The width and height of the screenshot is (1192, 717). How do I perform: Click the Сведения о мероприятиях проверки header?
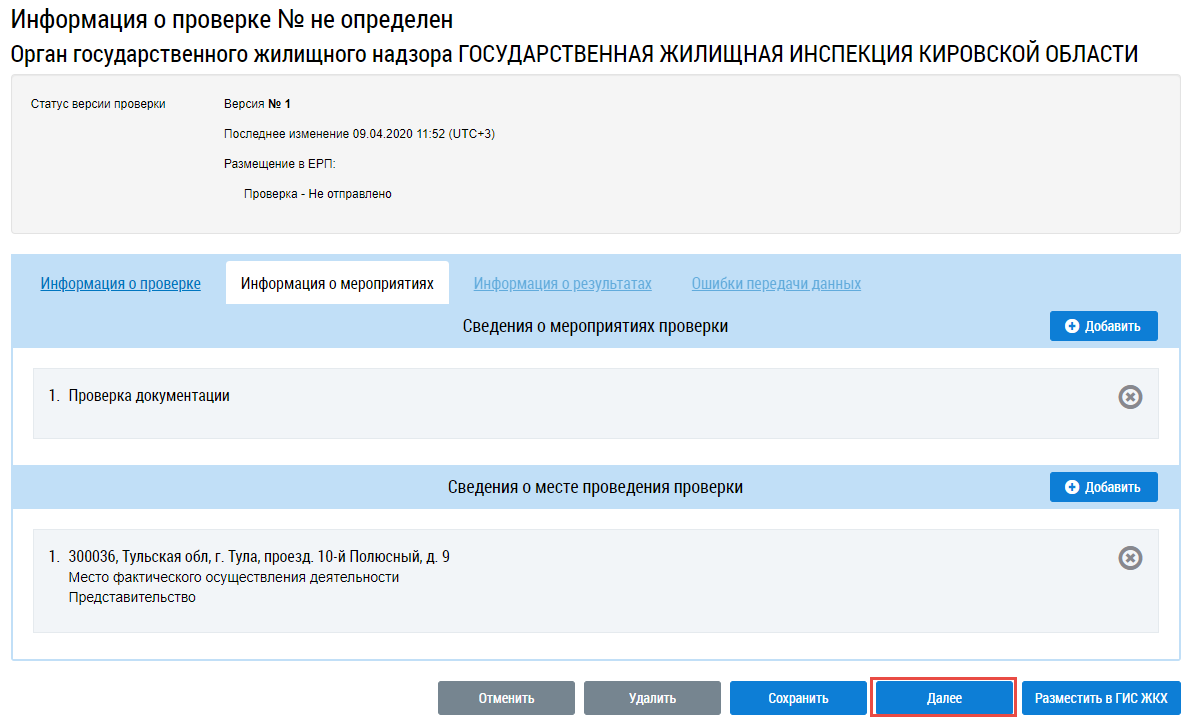[595, 327]
